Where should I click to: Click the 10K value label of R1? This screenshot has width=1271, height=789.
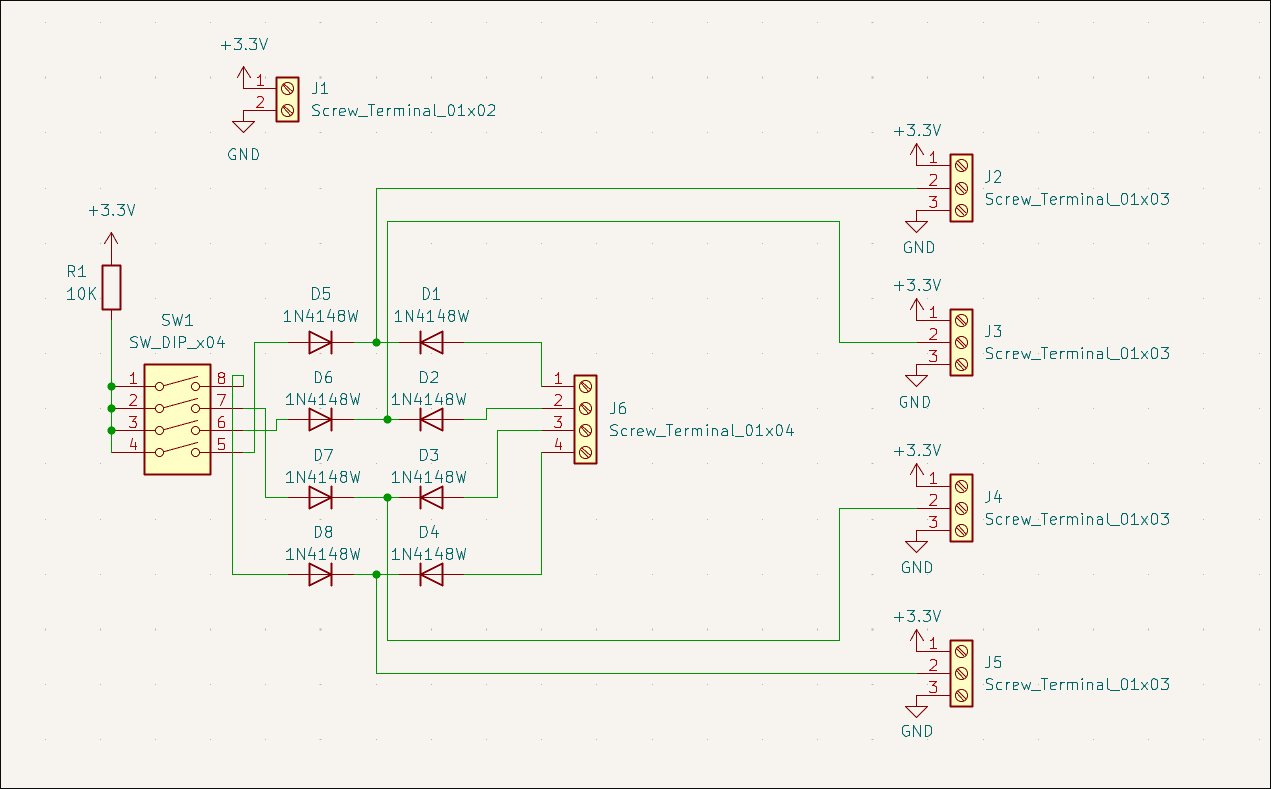pos(82,295)
